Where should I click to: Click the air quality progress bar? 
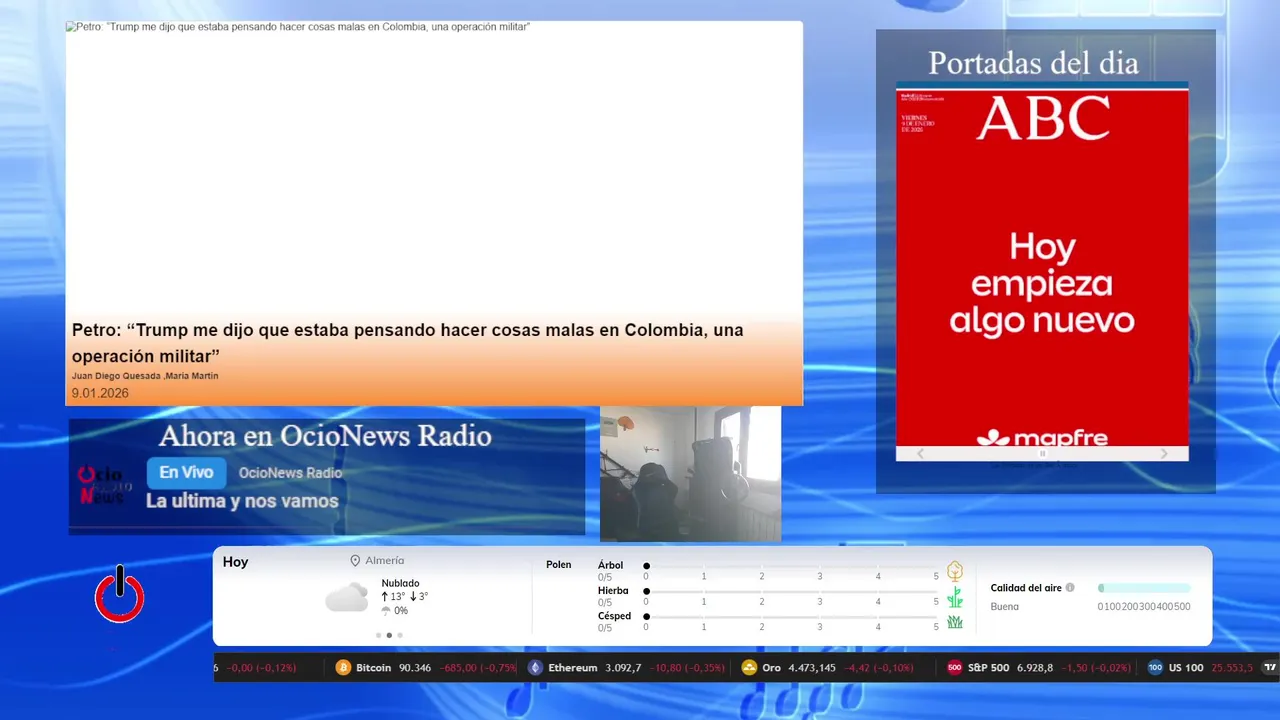pyautogui.click(x=1144, y=588)
